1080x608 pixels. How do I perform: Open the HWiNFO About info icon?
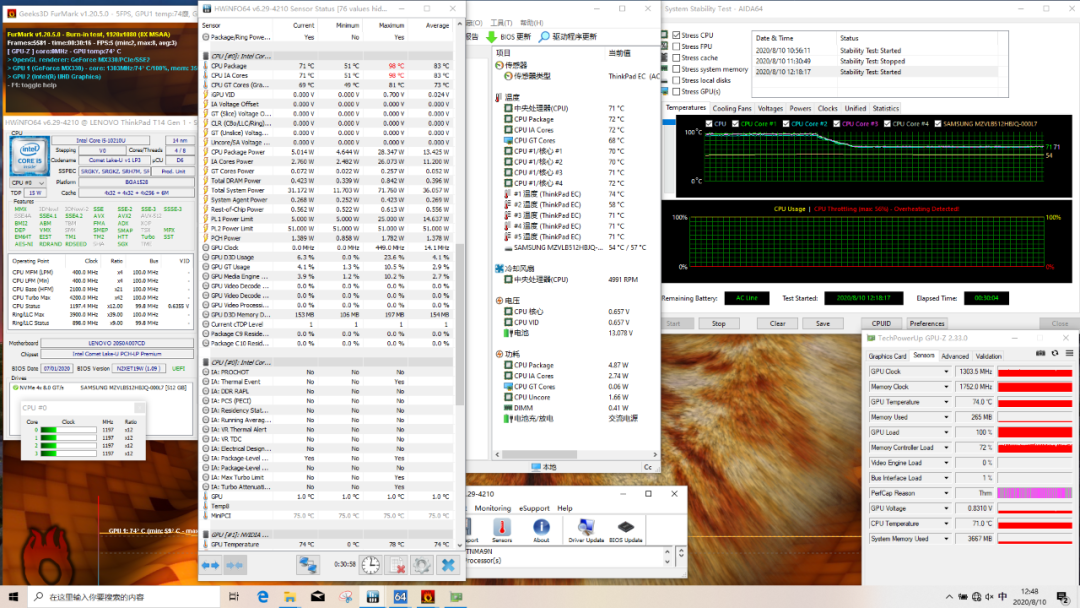click(541, 527)
